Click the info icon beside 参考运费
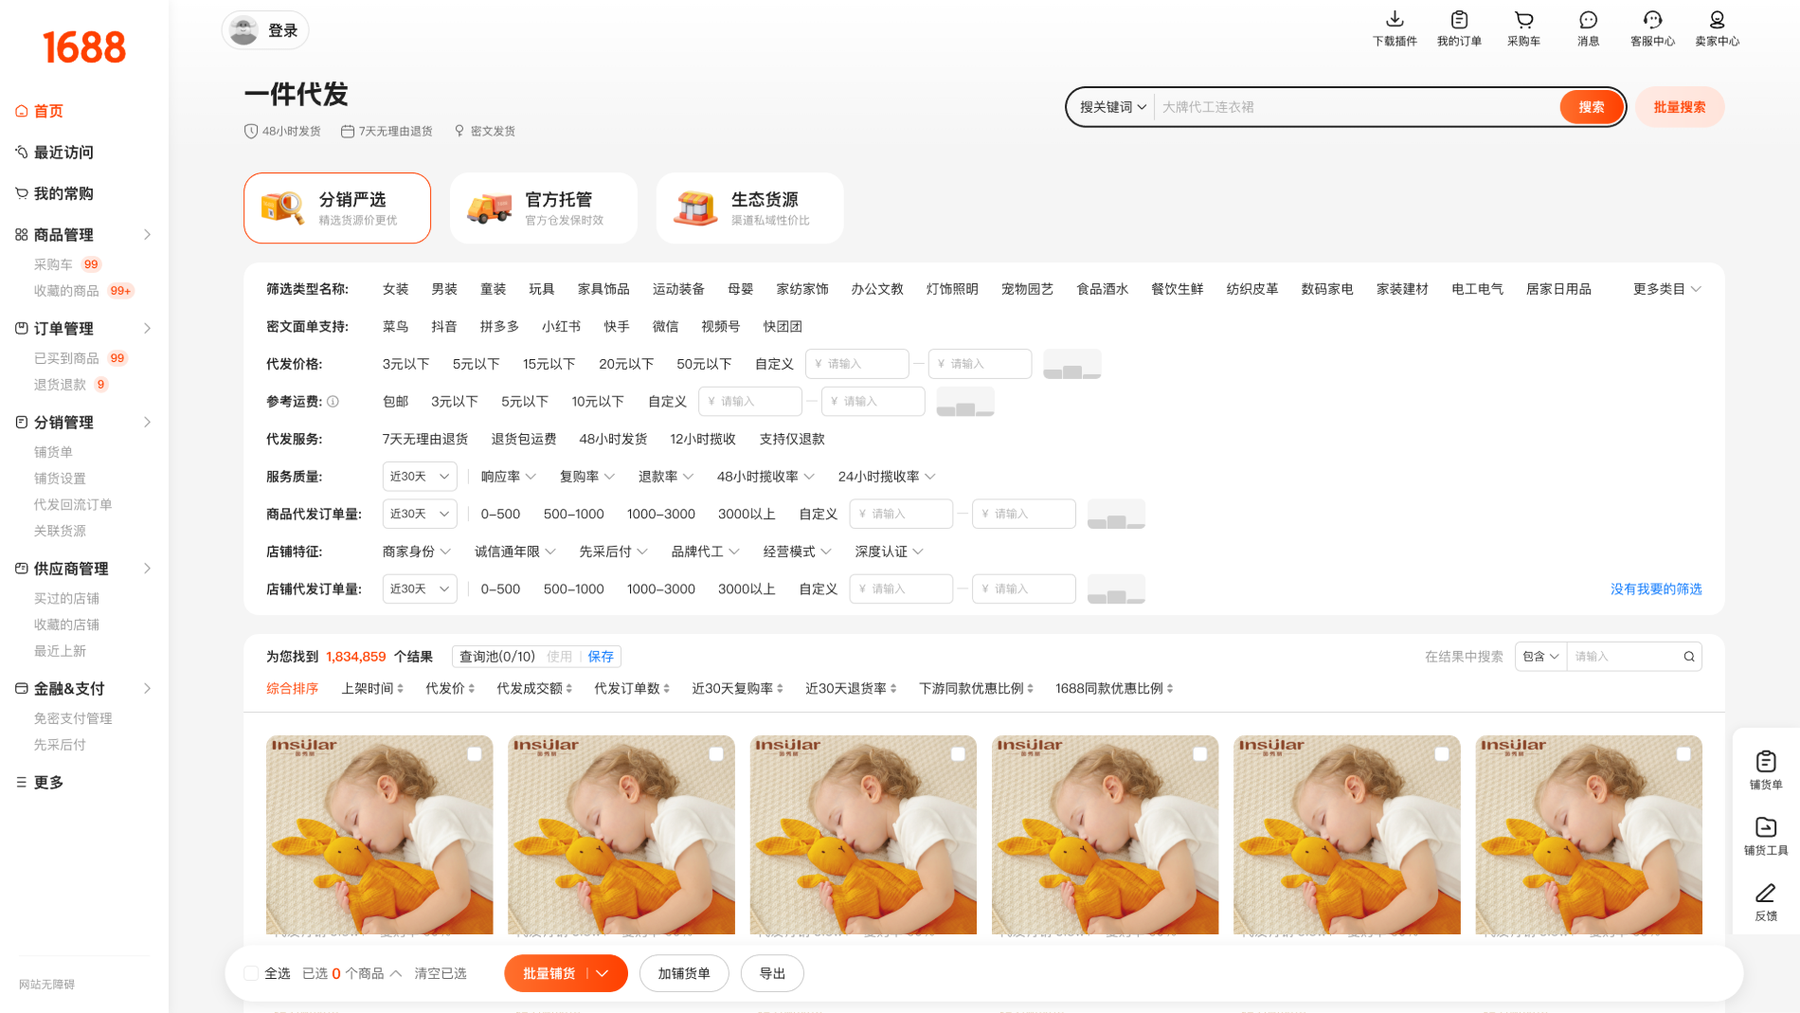This screenshot has width=1800, height=1013. (333, 402)
